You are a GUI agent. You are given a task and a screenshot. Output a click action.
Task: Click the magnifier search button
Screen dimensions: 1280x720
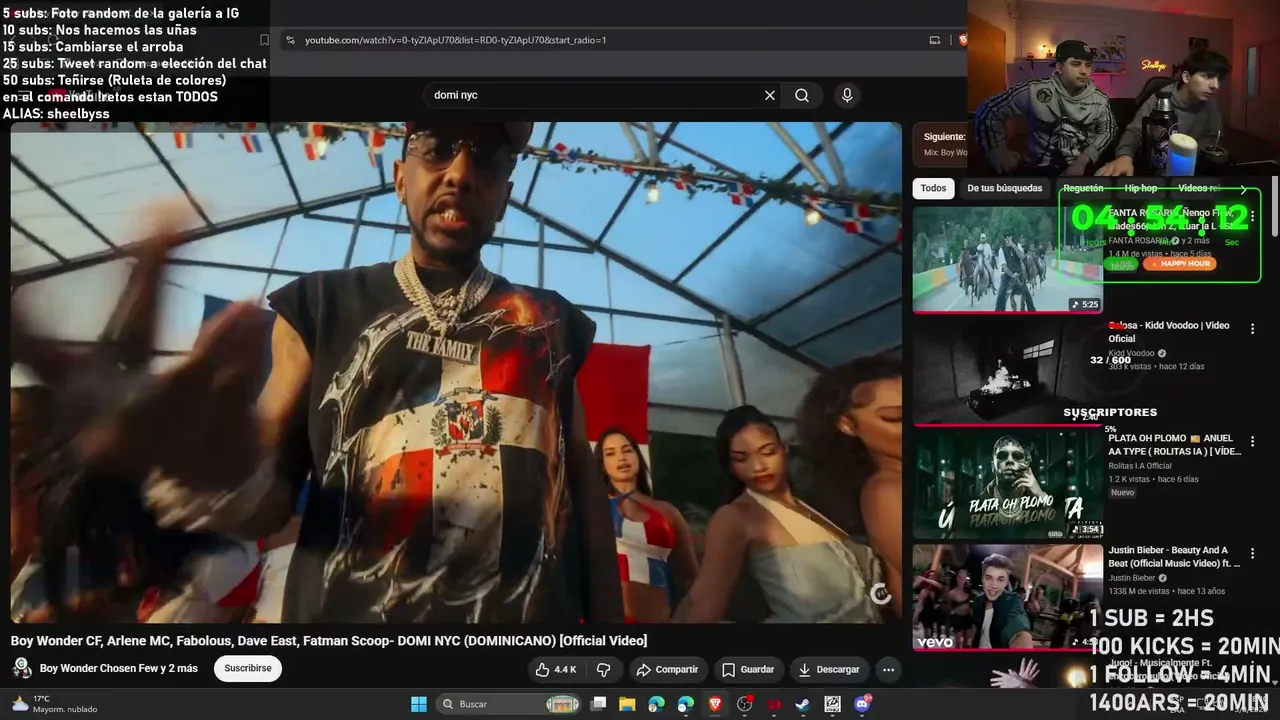click(802, 95)
